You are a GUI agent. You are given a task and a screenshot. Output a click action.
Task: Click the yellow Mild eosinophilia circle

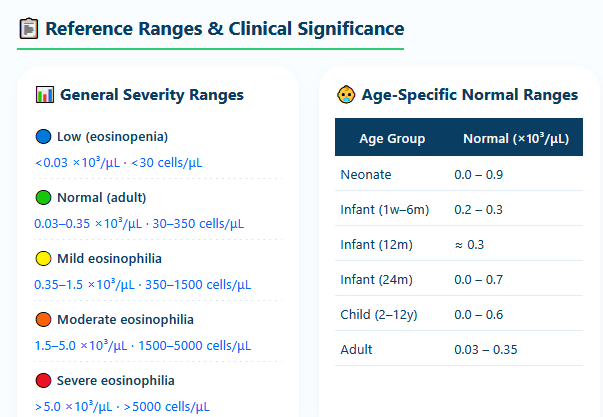point(43,259)
